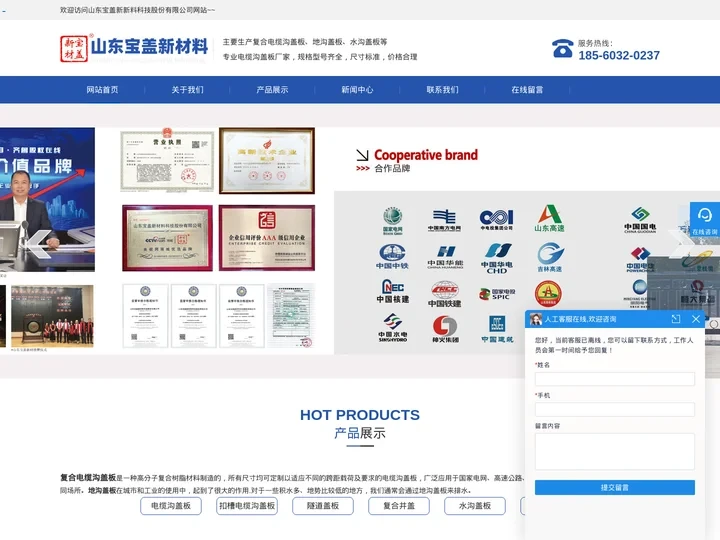Focus the 姓名 name input field
The image size is (720, 540).
(614, 379)
